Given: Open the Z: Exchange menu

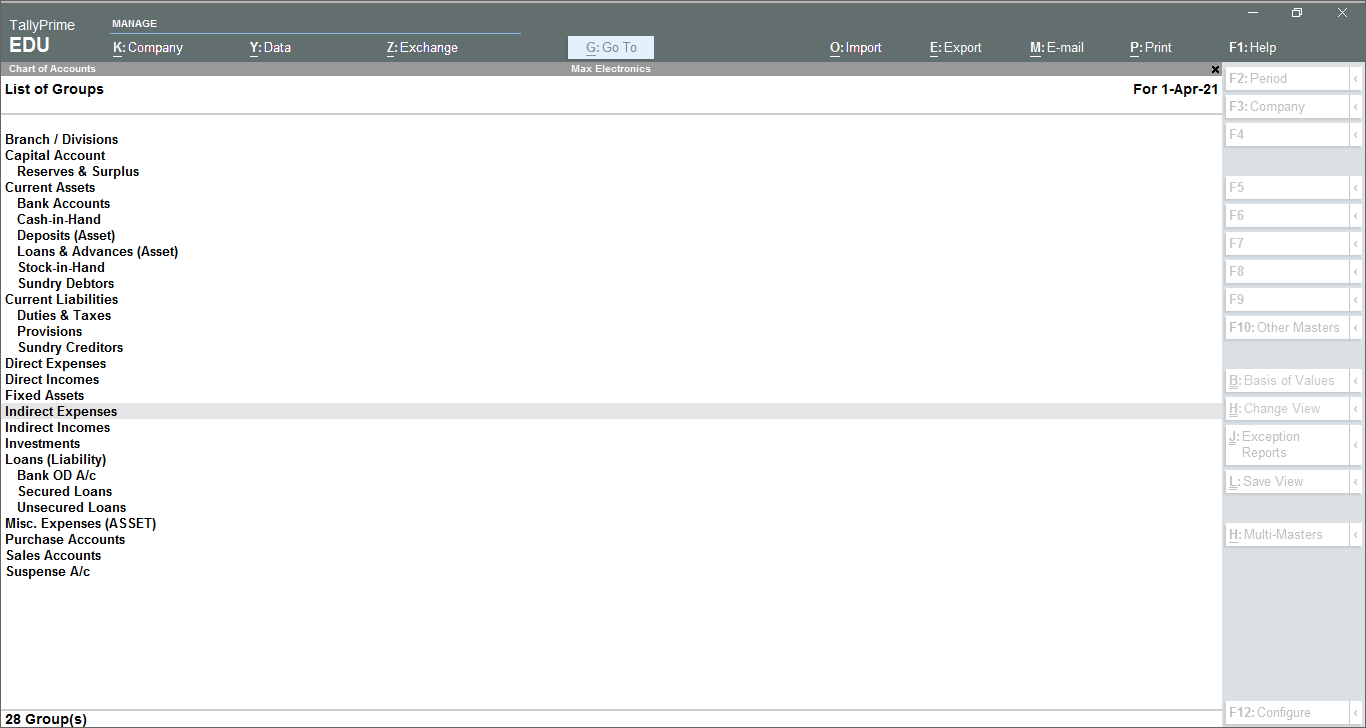Looking at the screenshot, I should coord(422,47).
